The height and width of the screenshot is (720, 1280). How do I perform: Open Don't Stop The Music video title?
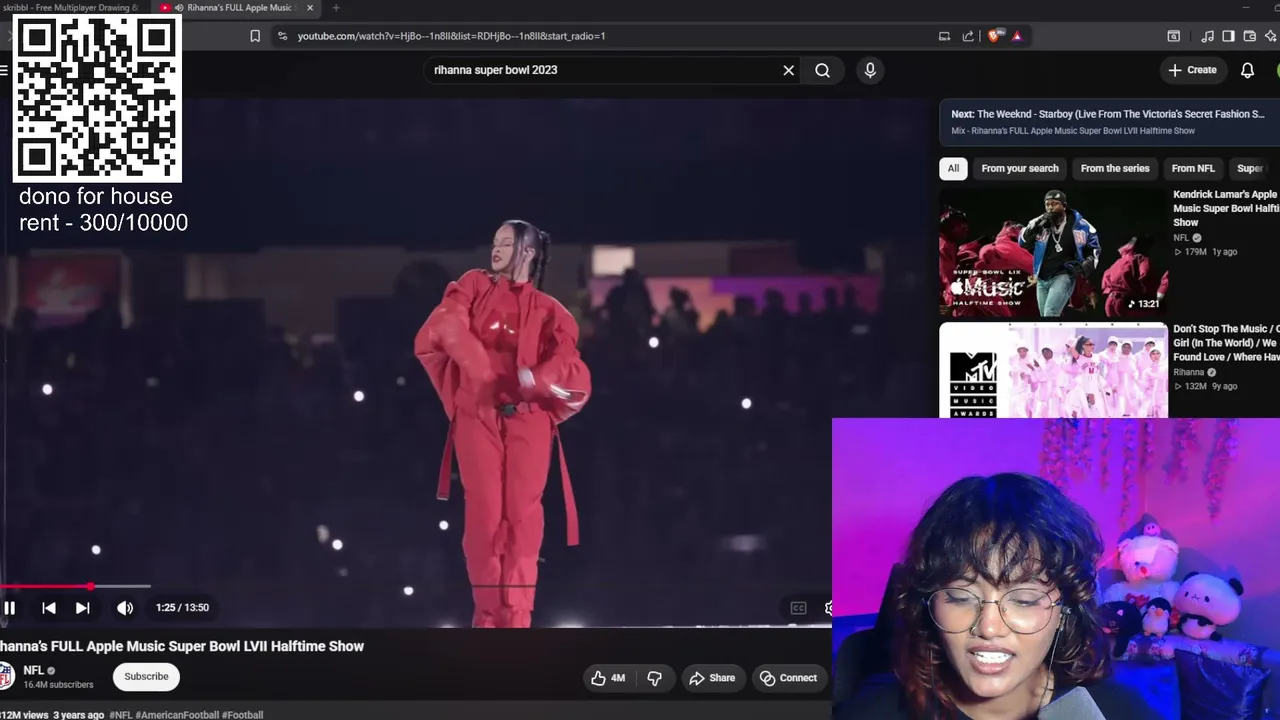point(1226,343)
